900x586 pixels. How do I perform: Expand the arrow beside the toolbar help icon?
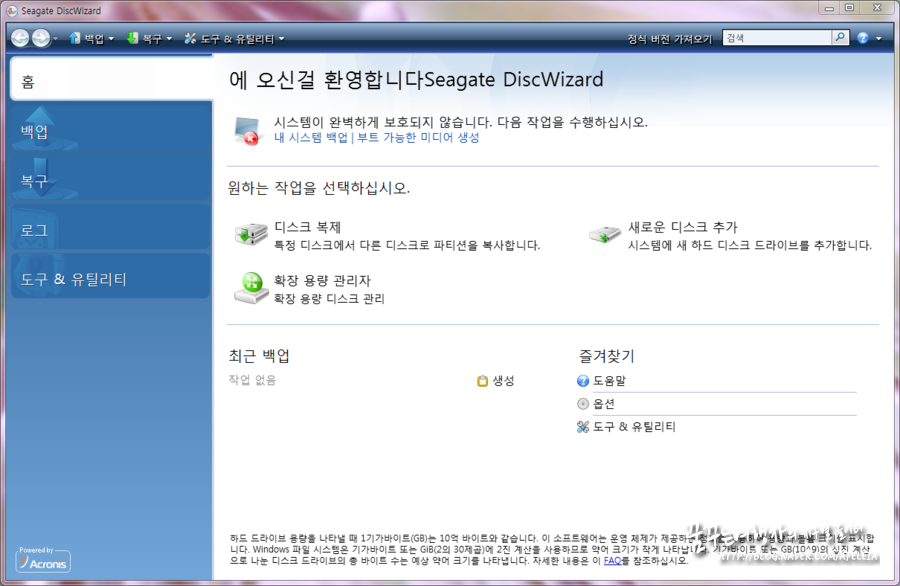tap(879, 38)
